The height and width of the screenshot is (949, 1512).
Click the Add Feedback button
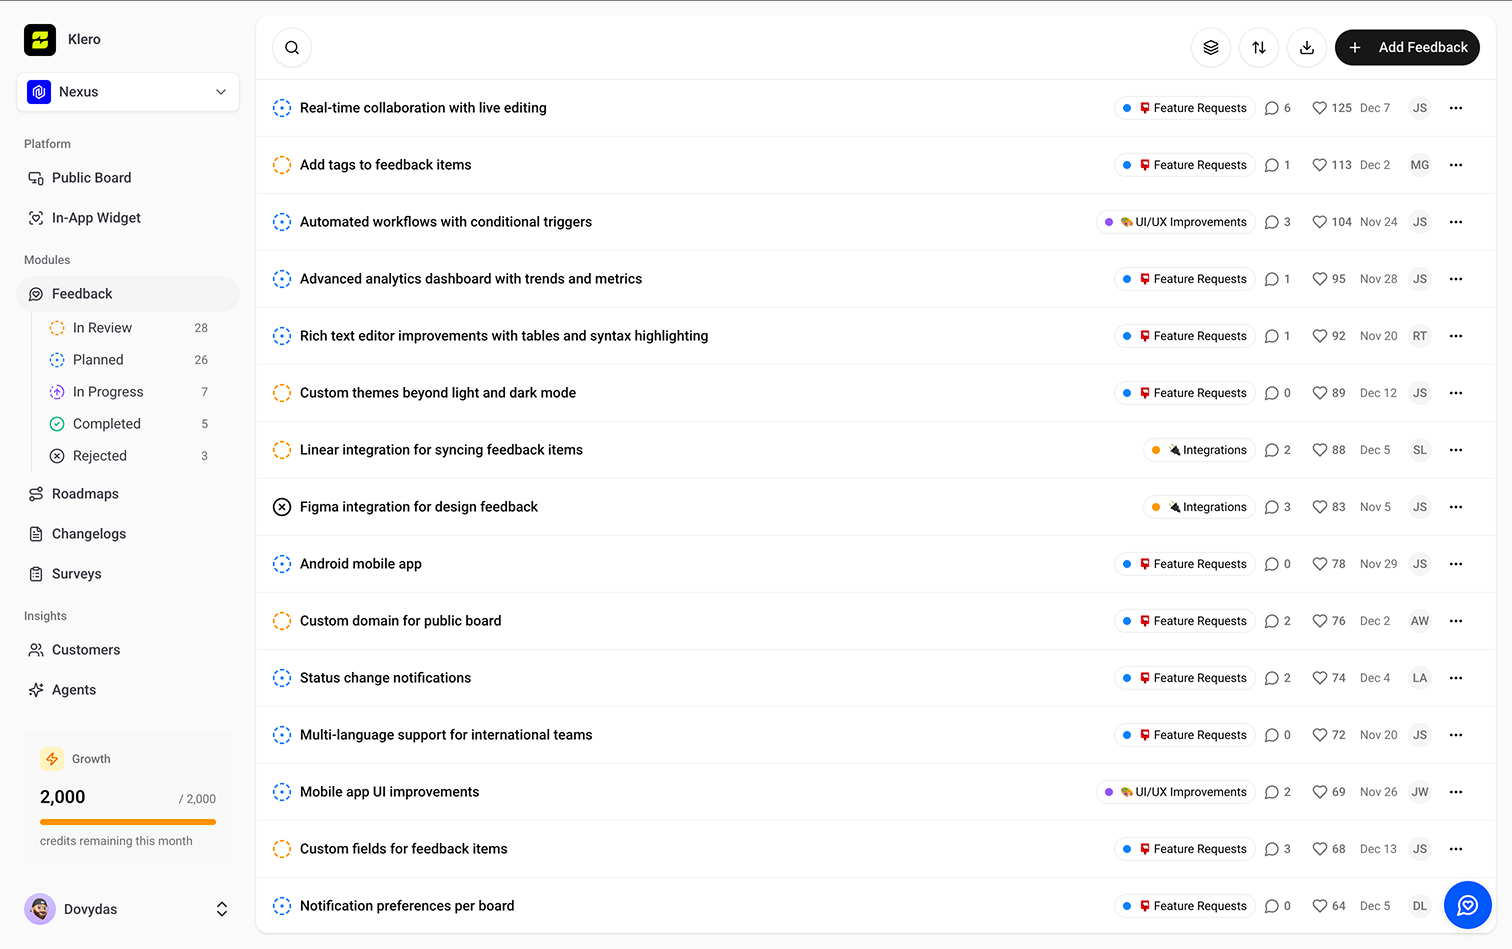coord(1407,48)
